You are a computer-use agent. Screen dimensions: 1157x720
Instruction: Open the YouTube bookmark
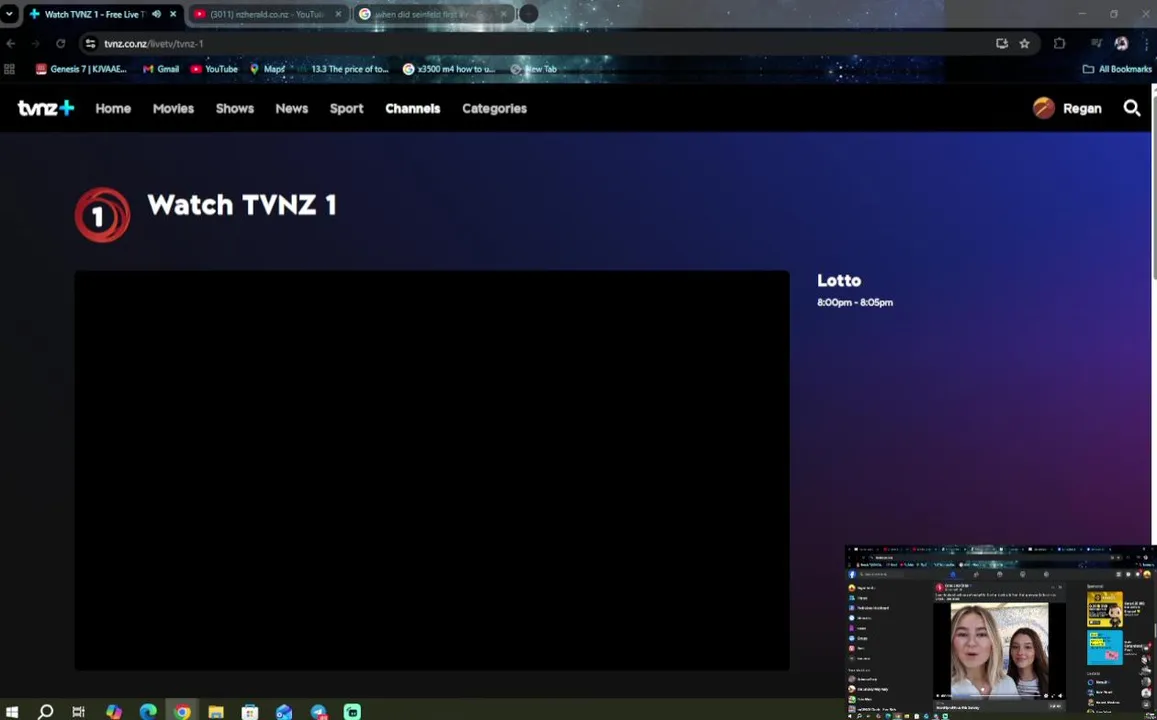point(214,69)
